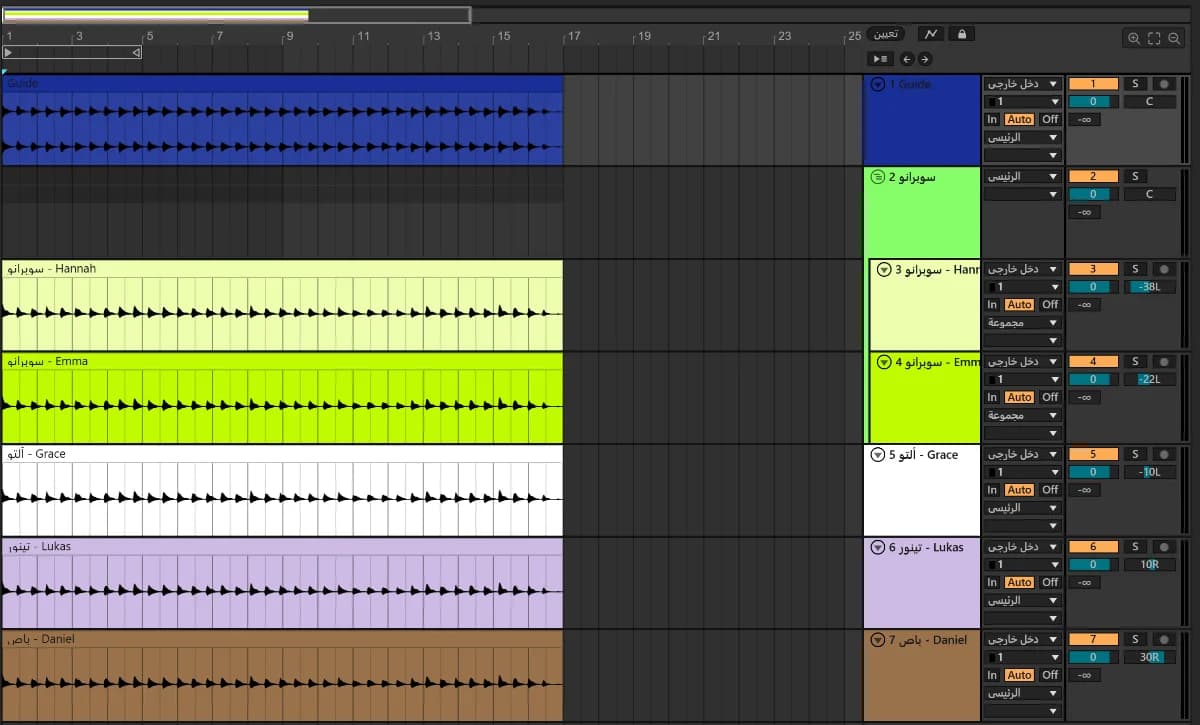Enable Auto monitoring on Daniel track

click(1019, 675)
